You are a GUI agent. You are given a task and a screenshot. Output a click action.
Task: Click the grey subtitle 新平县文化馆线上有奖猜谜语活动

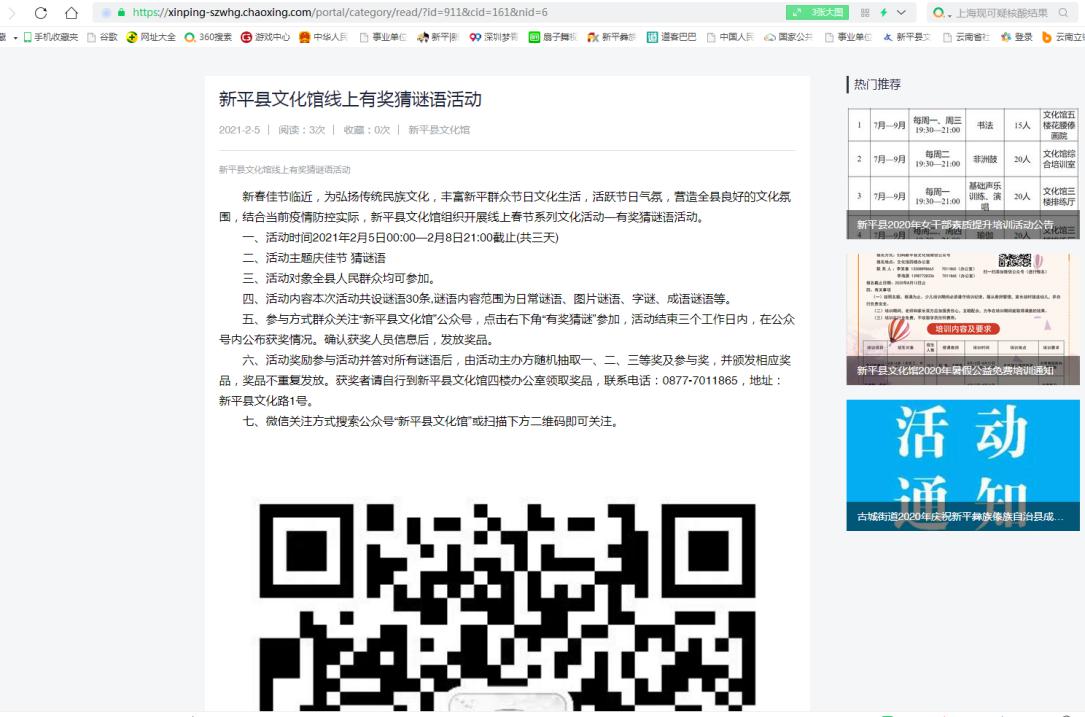click(x=284, y=170)
